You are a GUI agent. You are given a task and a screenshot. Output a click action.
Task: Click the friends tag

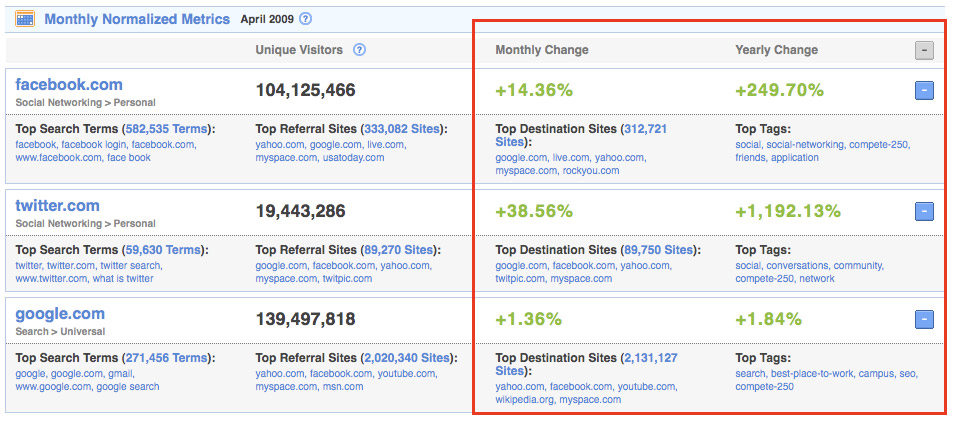750,157
